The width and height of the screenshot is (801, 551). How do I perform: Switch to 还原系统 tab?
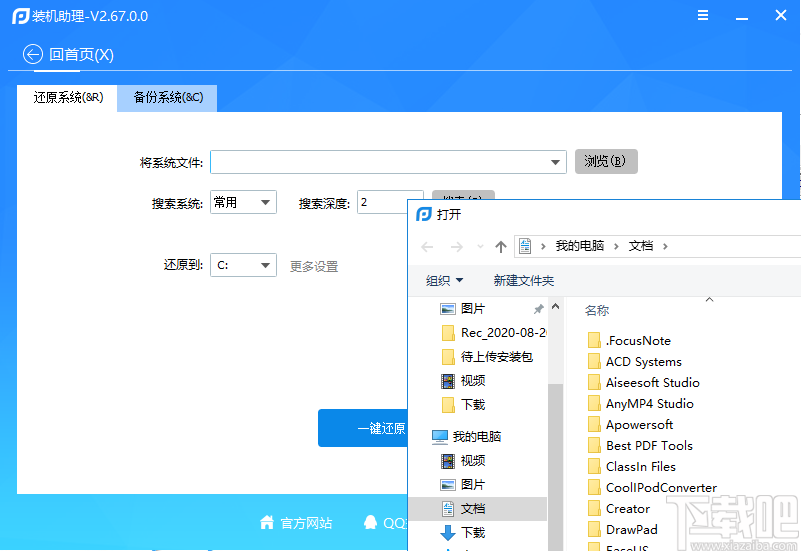coord(67,98)
